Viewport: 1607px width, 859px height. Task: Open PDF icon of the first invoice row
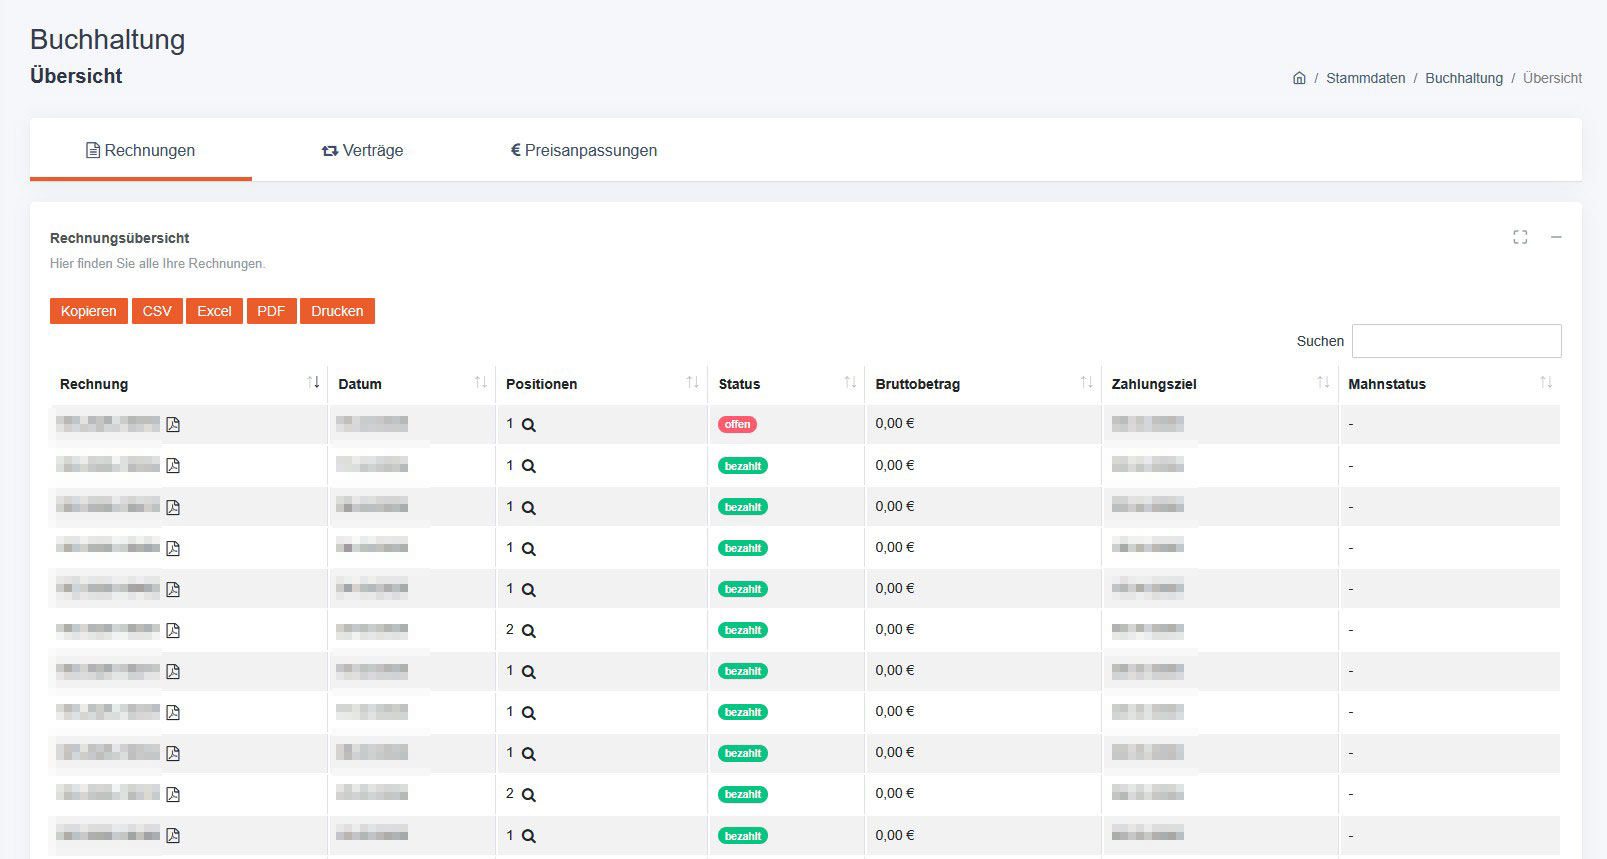[173, 425]
